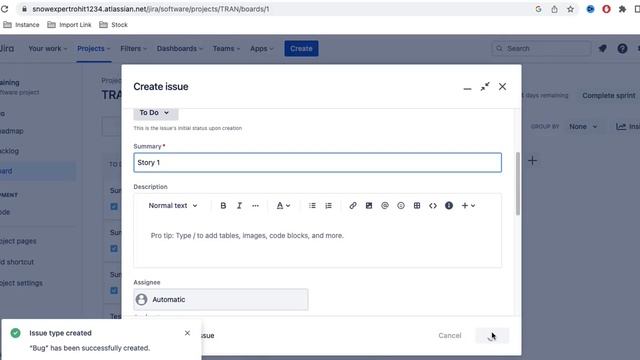
Task: Add a link in description
Action: click(x=353, y=206)
